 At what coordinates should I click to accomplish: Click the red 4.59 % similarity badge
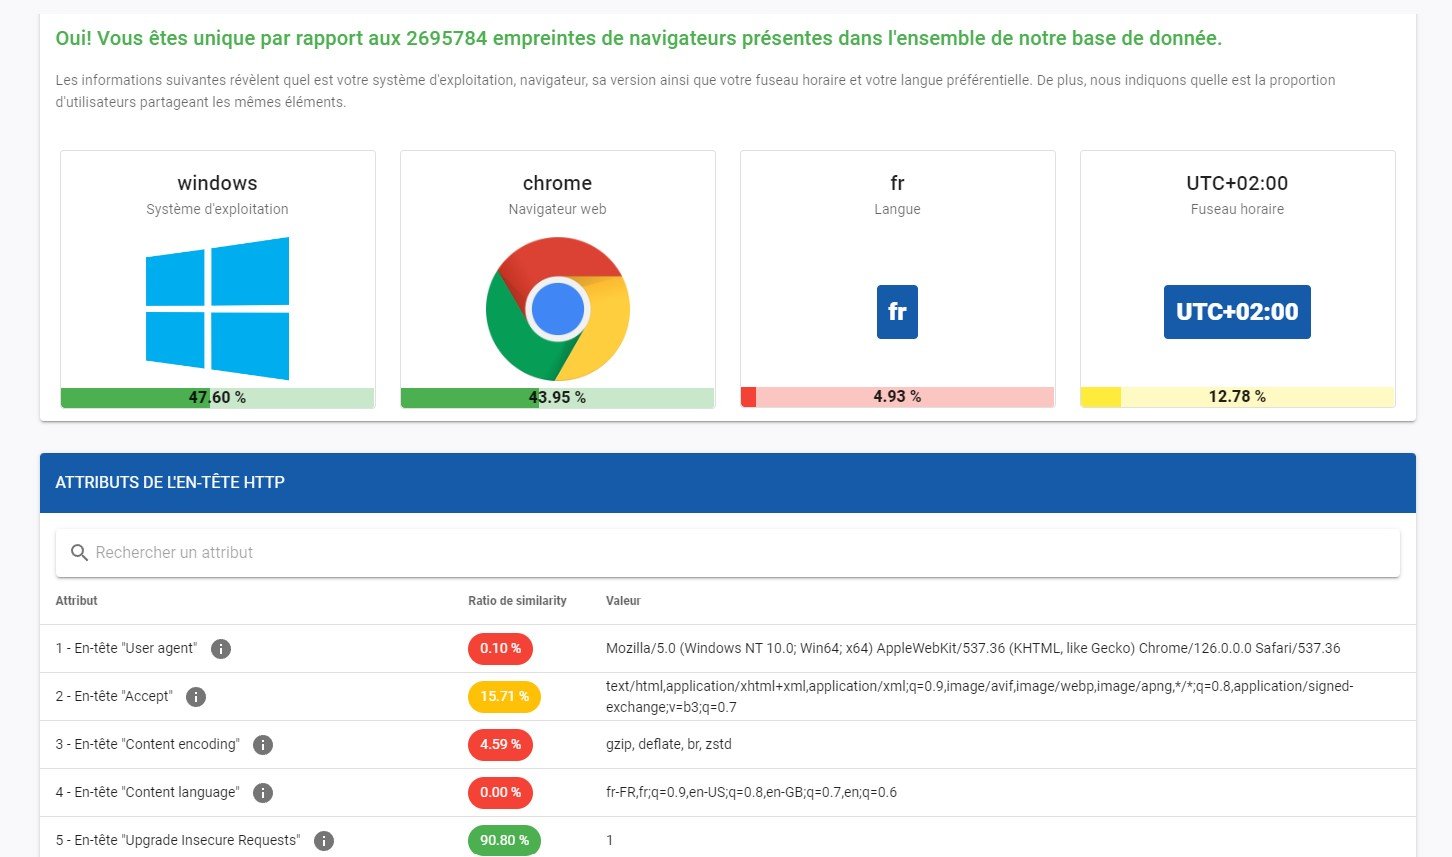[x=500, y=745]
